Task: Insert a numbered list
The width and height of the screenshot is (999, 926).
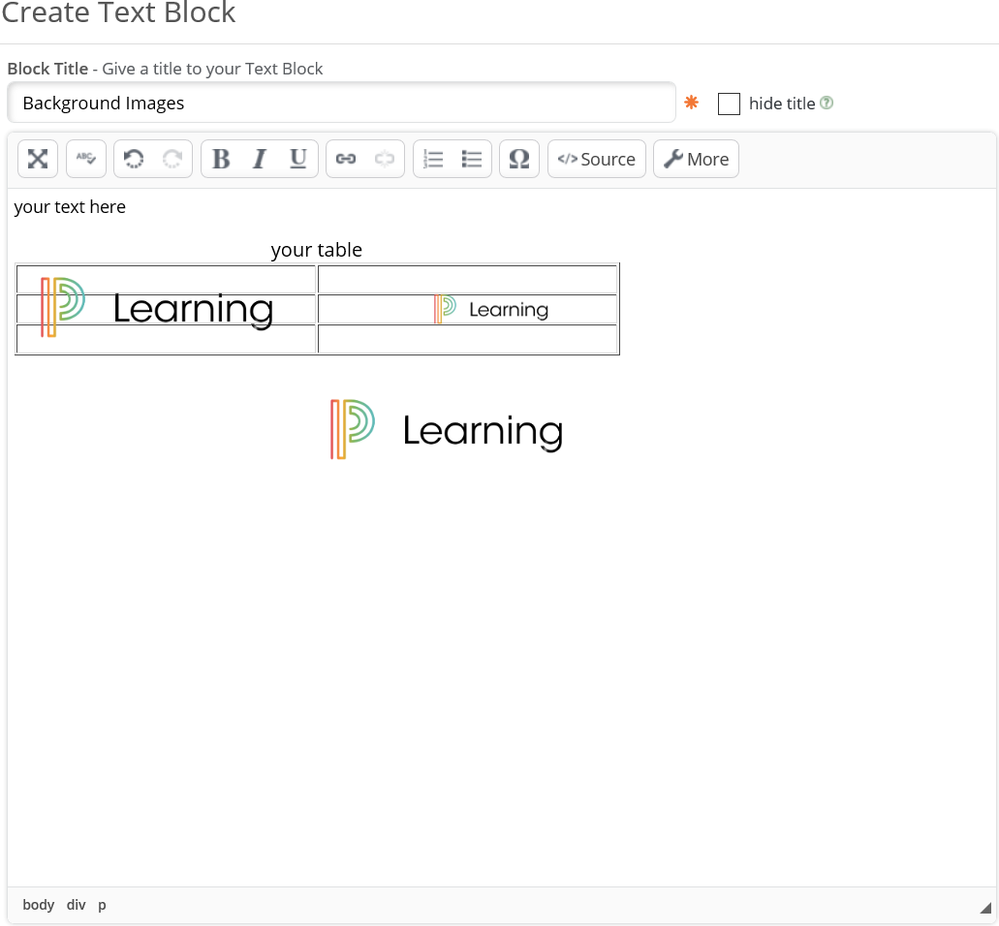Action: tap(433, 159)
